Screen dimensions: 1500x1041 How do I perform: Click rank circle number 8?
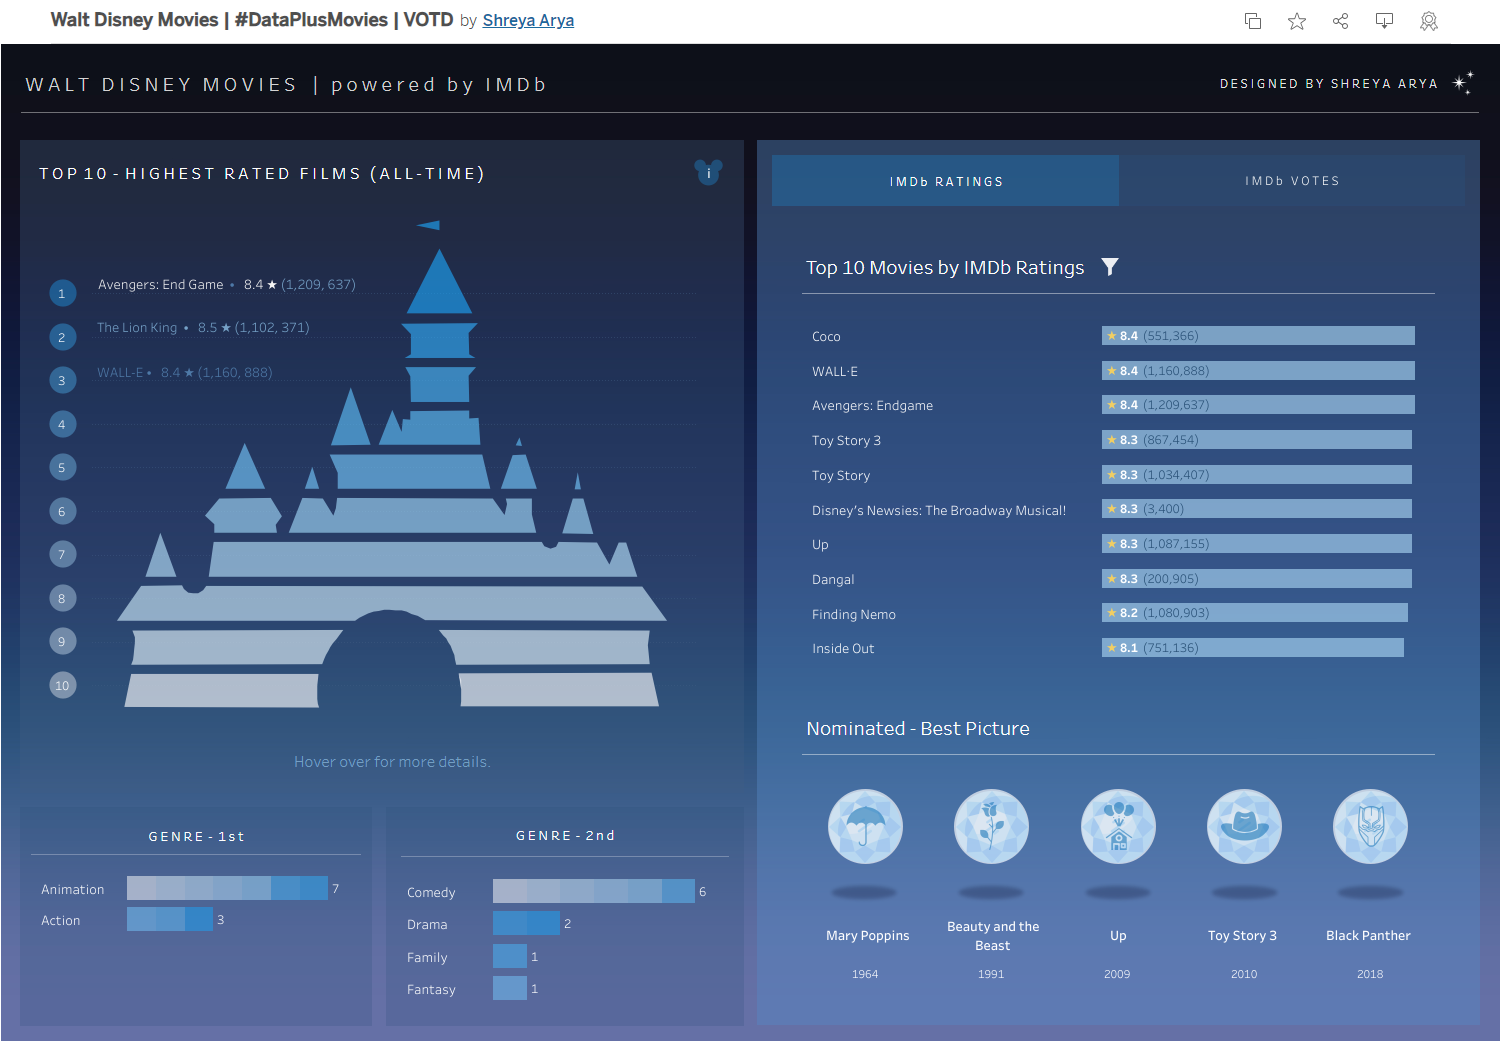click(62, 598)
